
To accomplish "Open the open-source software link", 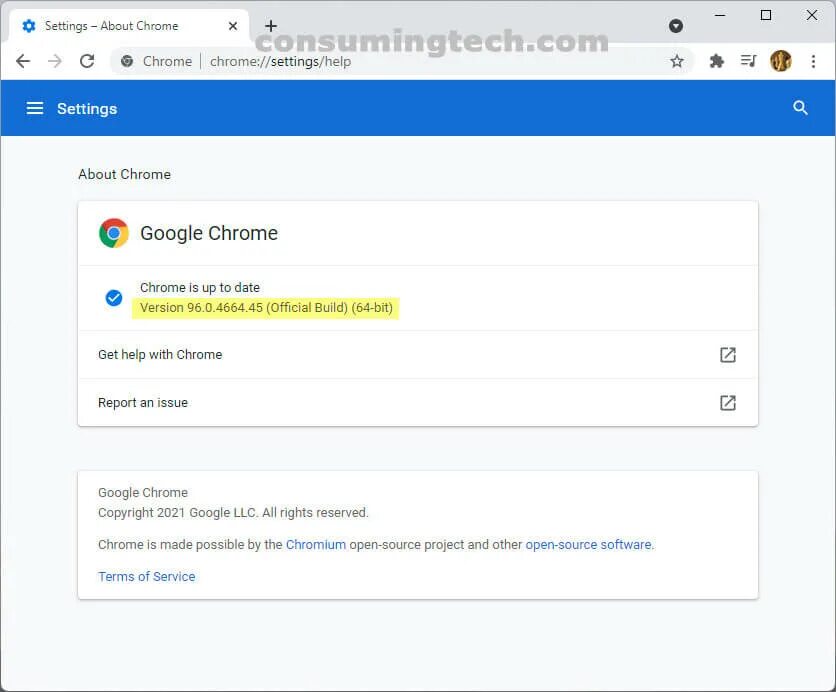I will coord(588,545).
